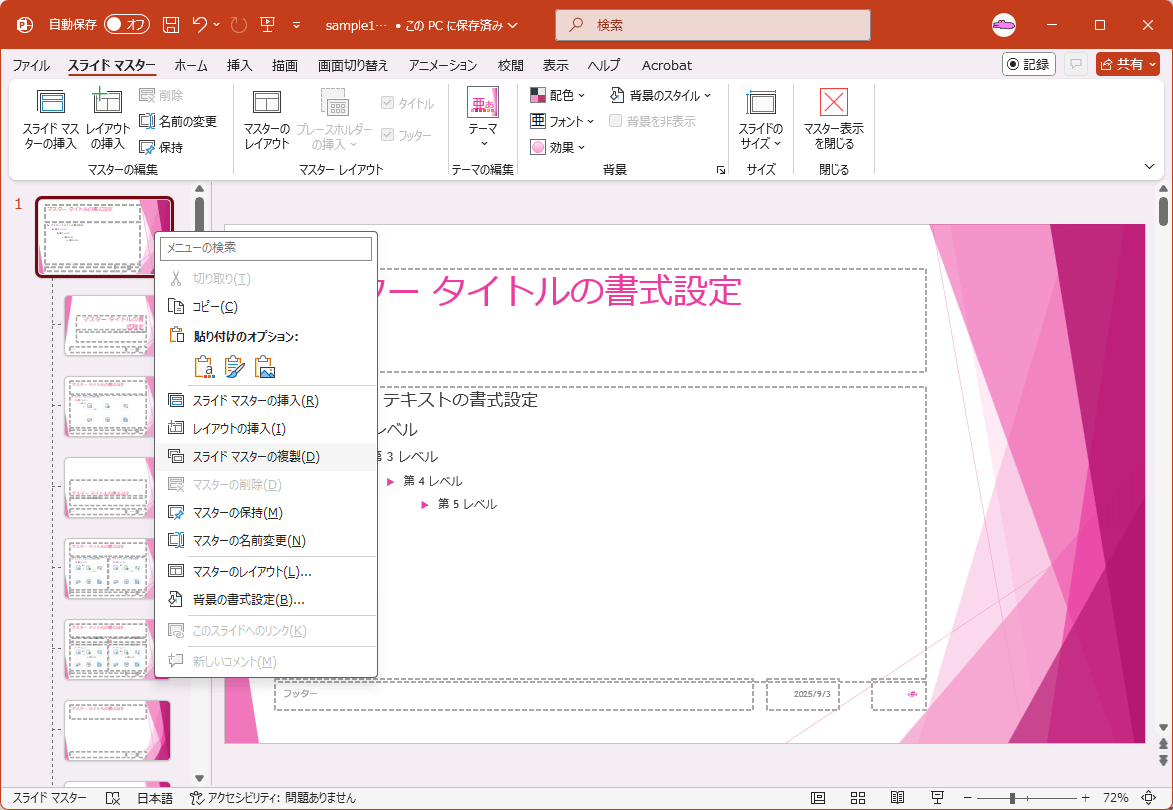Choose マスターの名前変更(N) in context menu

266,541
